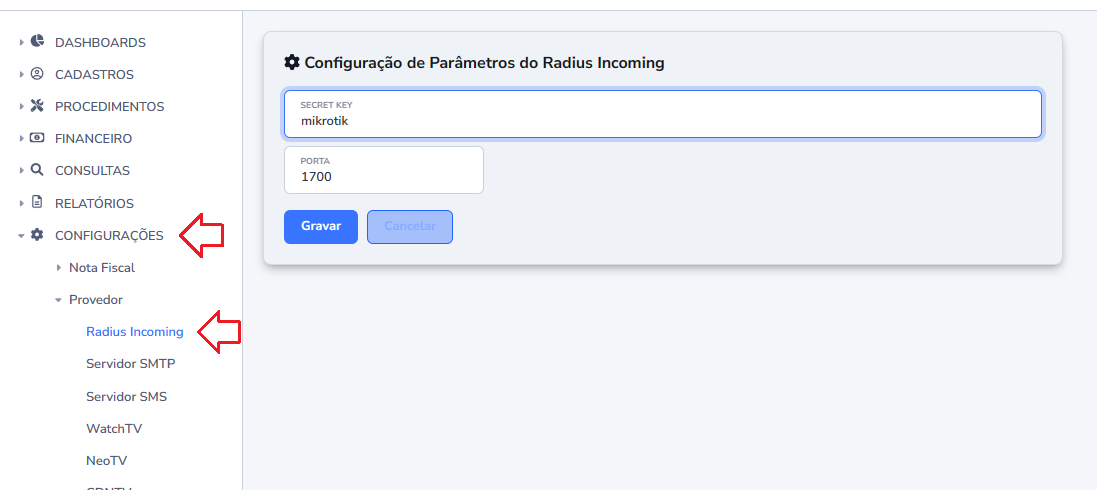Click the Cancelar button
Screen dimensions: 1097x490
click(x=410, y=227)
